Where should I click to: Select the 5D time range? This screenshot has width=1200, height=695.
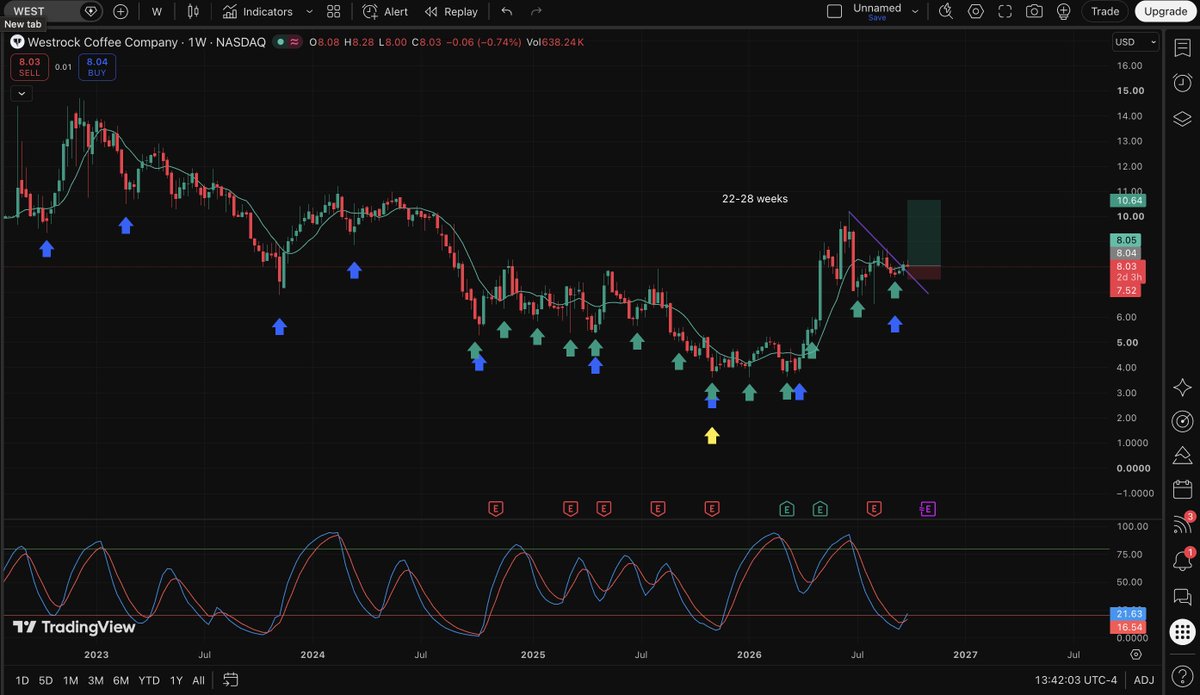(x=46, y=680)
